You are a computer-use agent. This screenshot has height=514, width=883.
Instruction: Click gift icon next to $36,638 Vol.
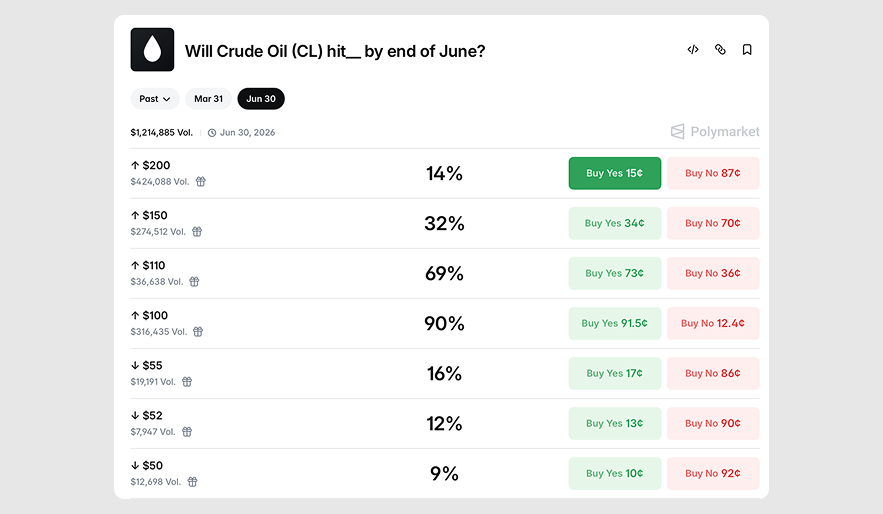coord(194,282)
